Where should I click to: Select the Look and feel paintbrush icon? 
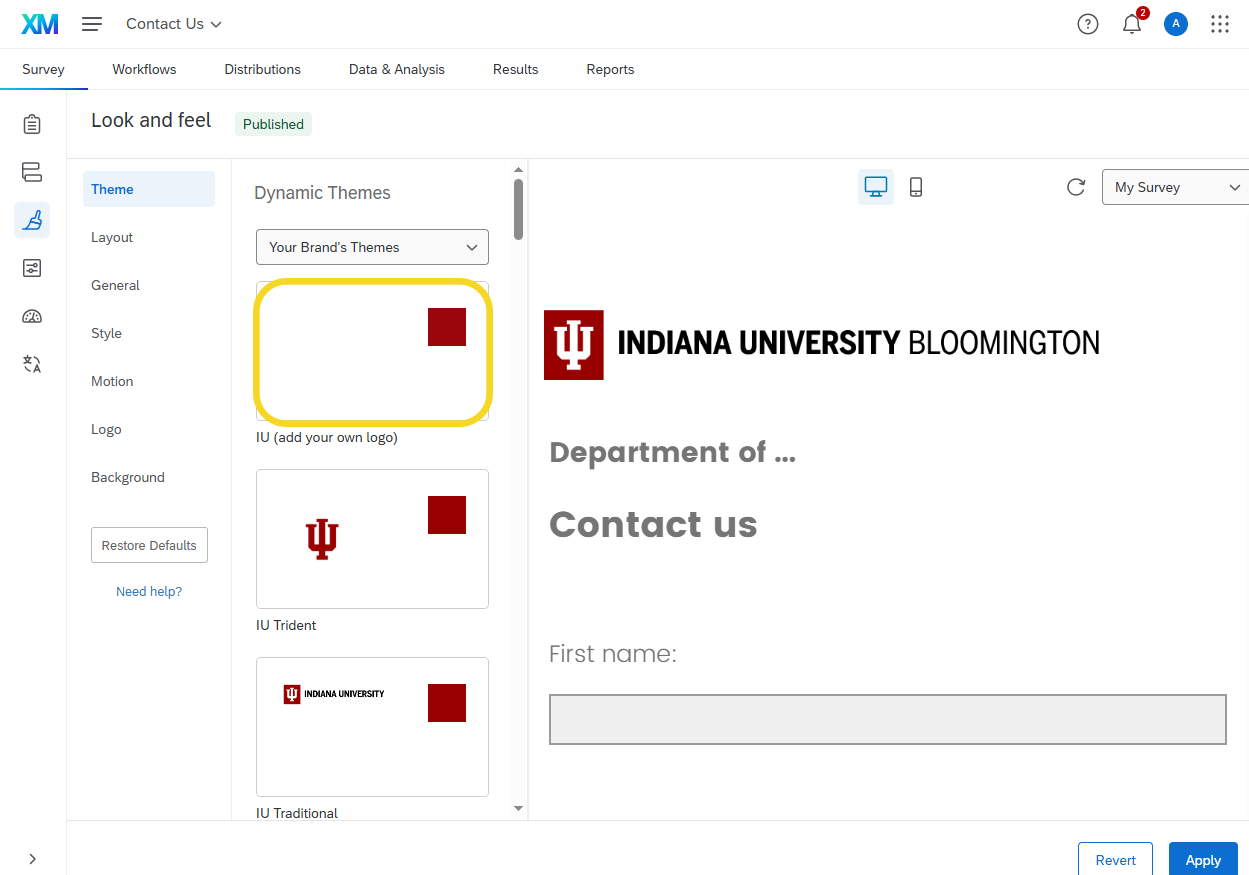point(32,220)
